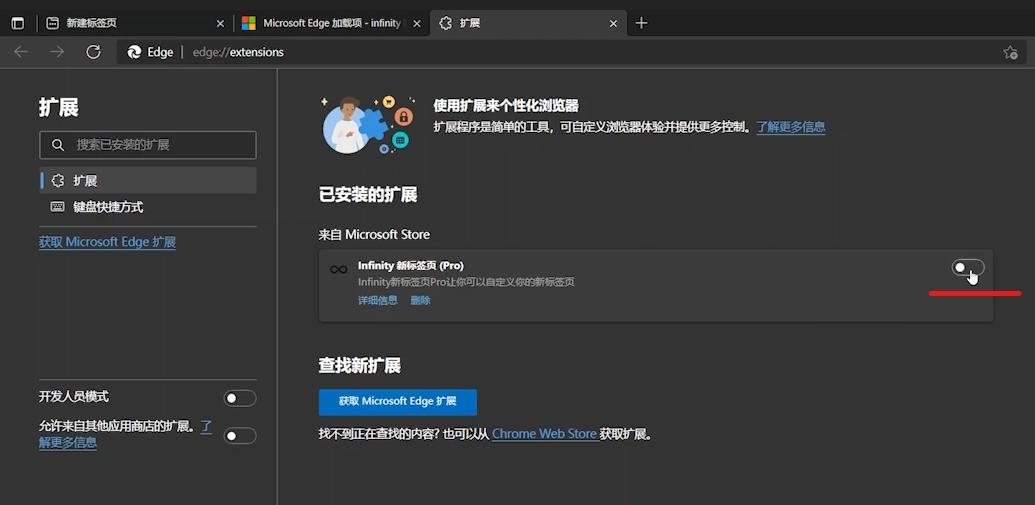Enable the Infinity 新标签页 (Pro) extension
The height and width of the screenshot is (505, 1035).
968,267
